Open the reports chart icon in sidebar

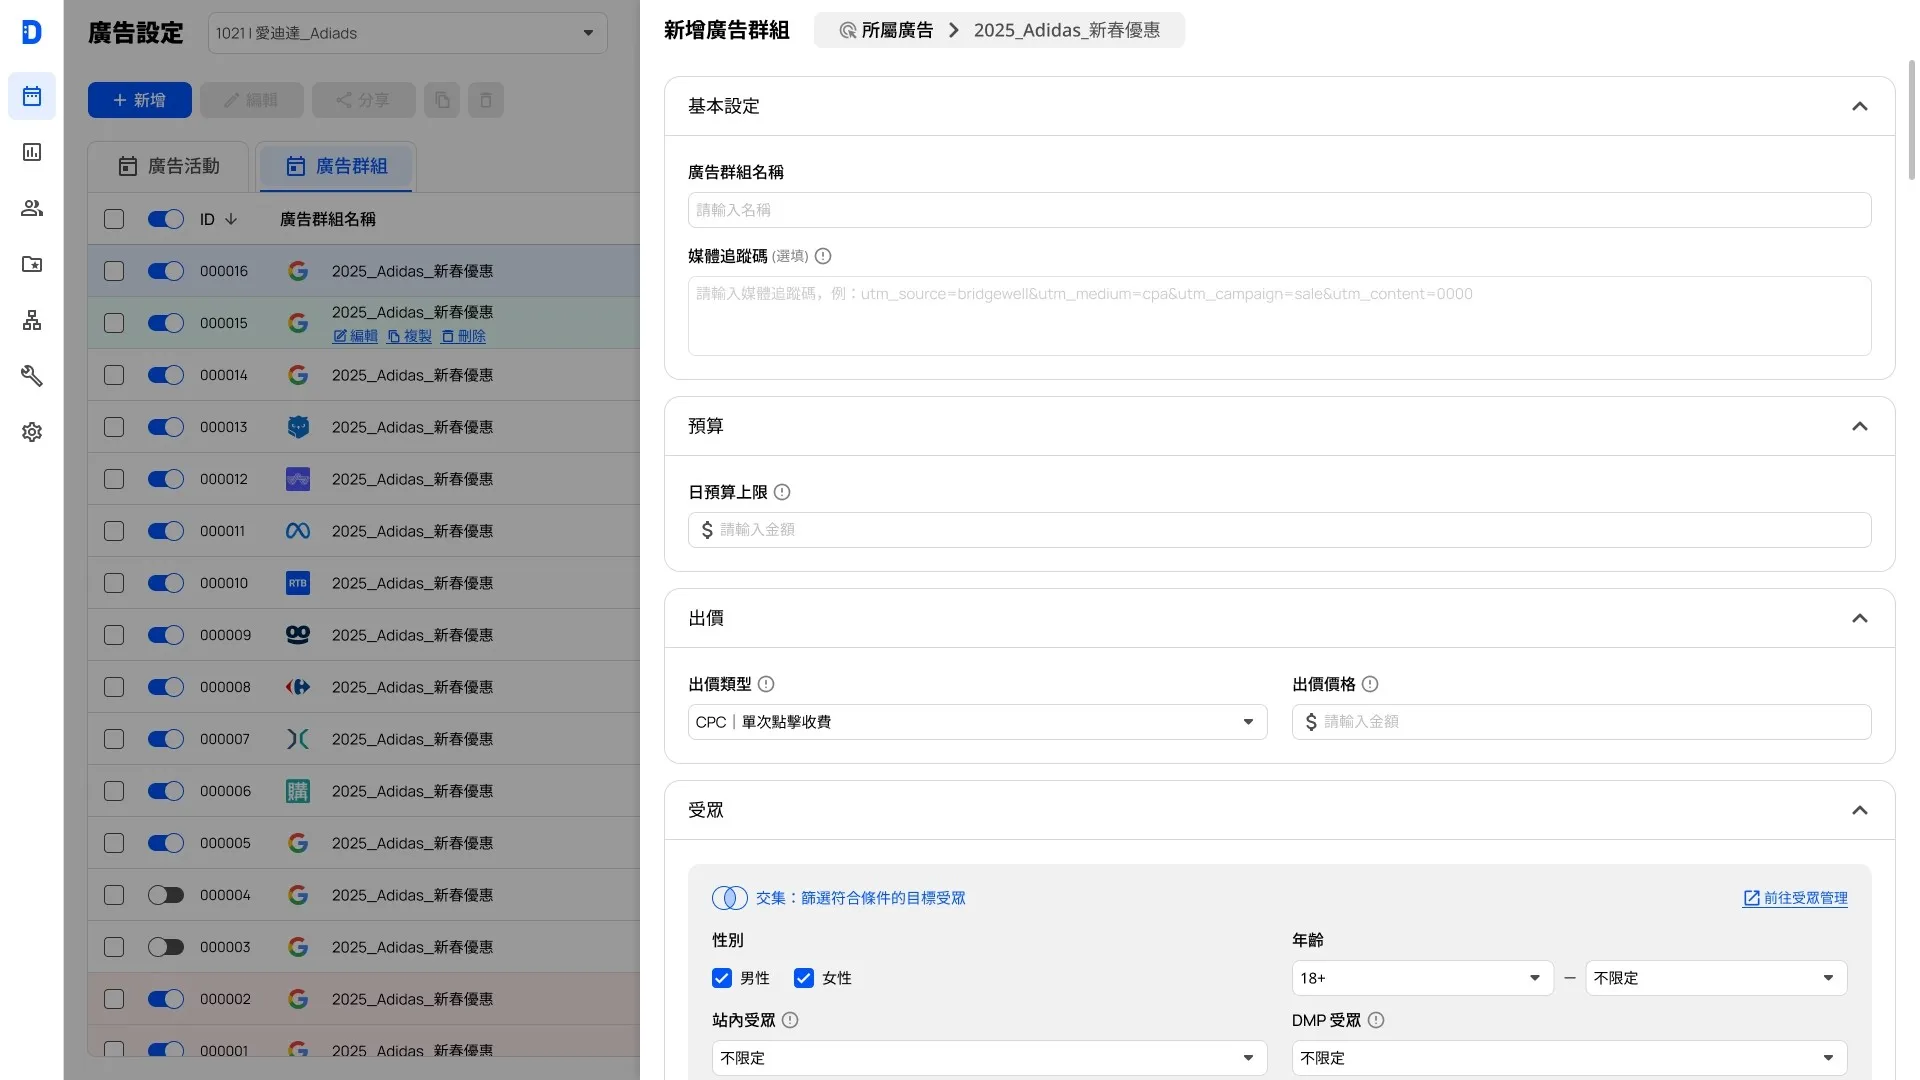pyautogui.click(x=32, y=152)
